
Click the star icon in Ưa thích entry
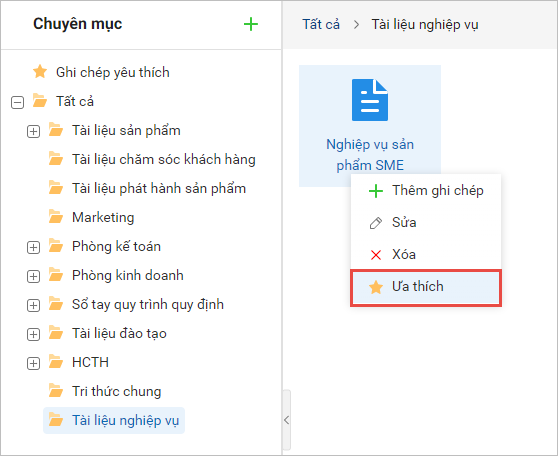click(376, 287)
